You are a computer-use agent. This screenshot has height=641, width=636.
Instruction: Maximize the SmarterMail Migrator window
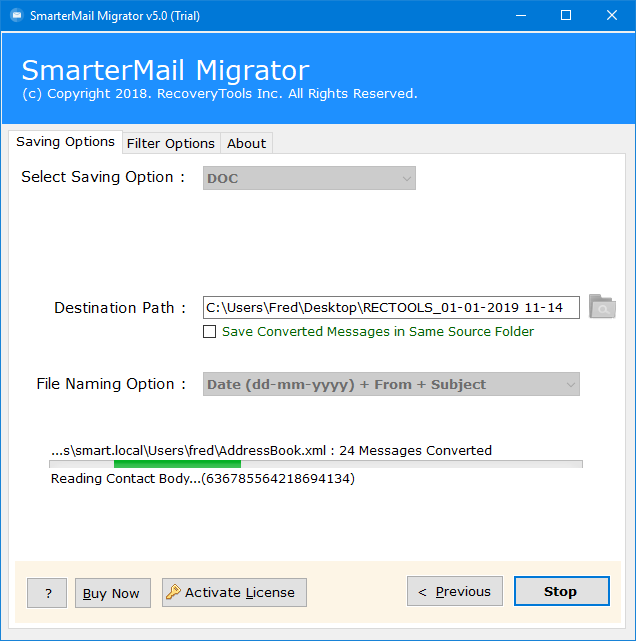pyautogui.click(x=566, y=16)
